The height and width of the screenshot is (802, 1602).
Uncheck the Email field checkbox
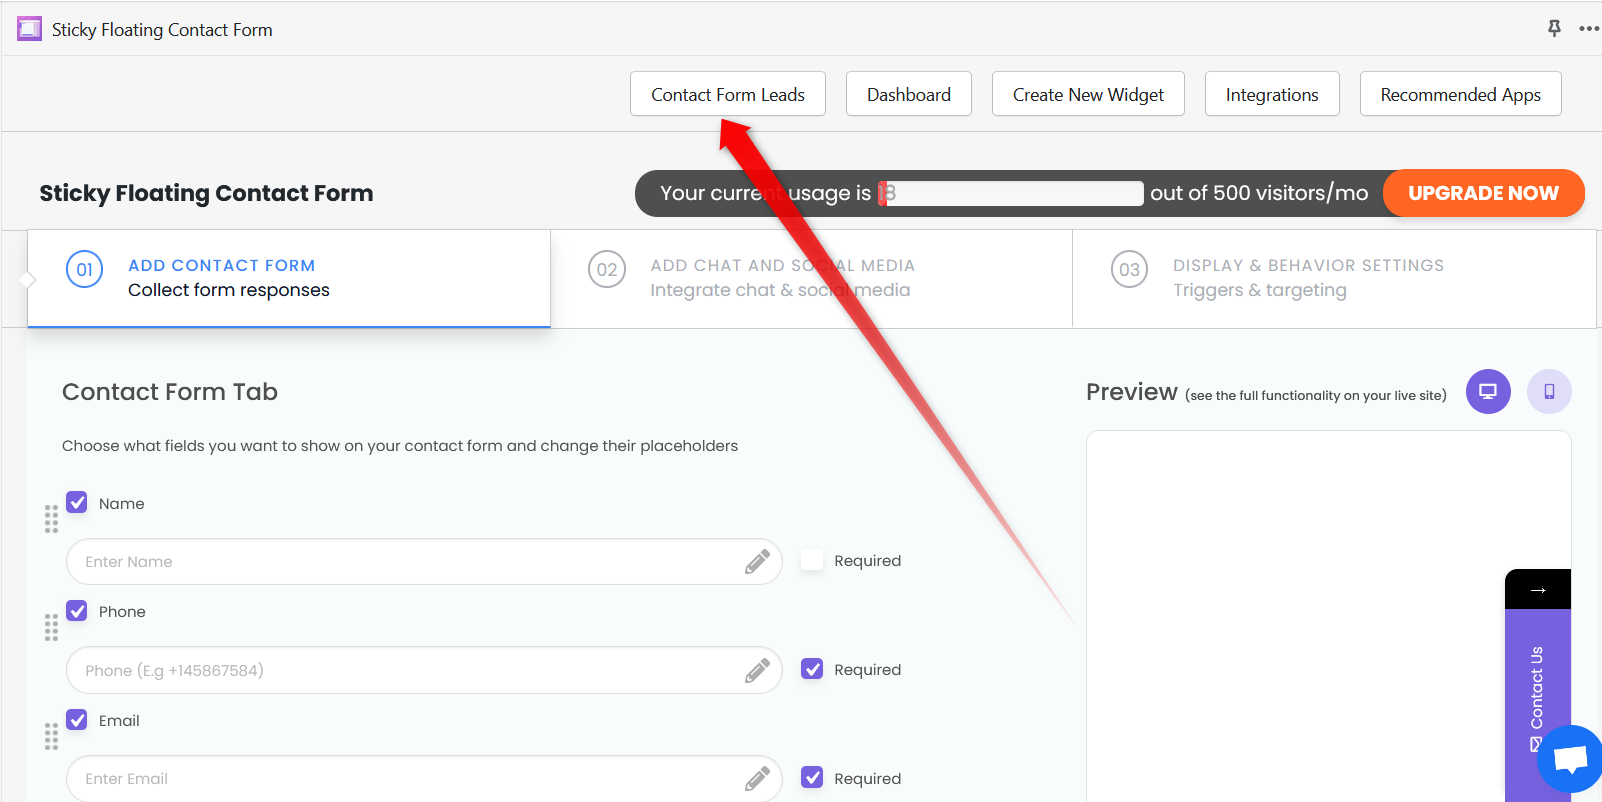click(77, 719)
